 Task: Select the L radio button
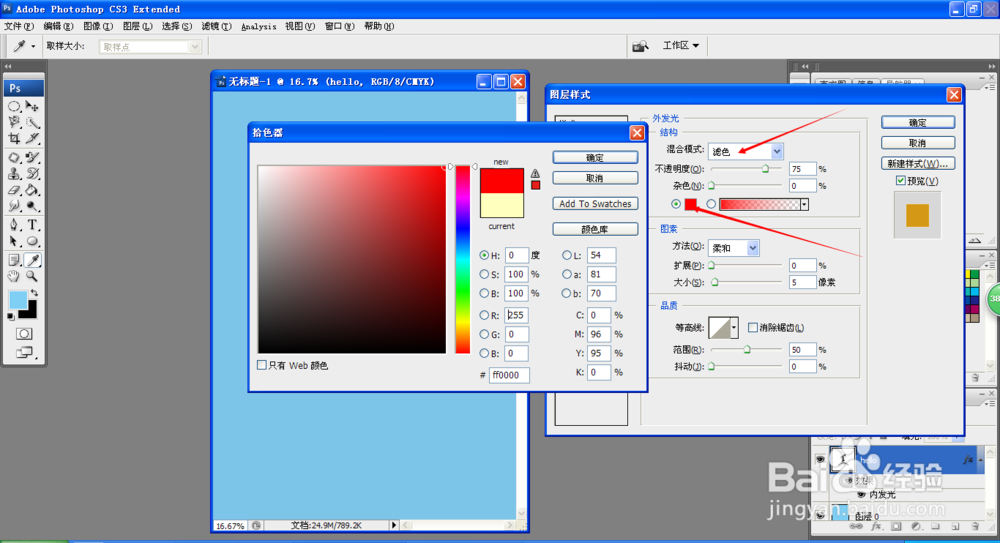(x=566, y=255)
